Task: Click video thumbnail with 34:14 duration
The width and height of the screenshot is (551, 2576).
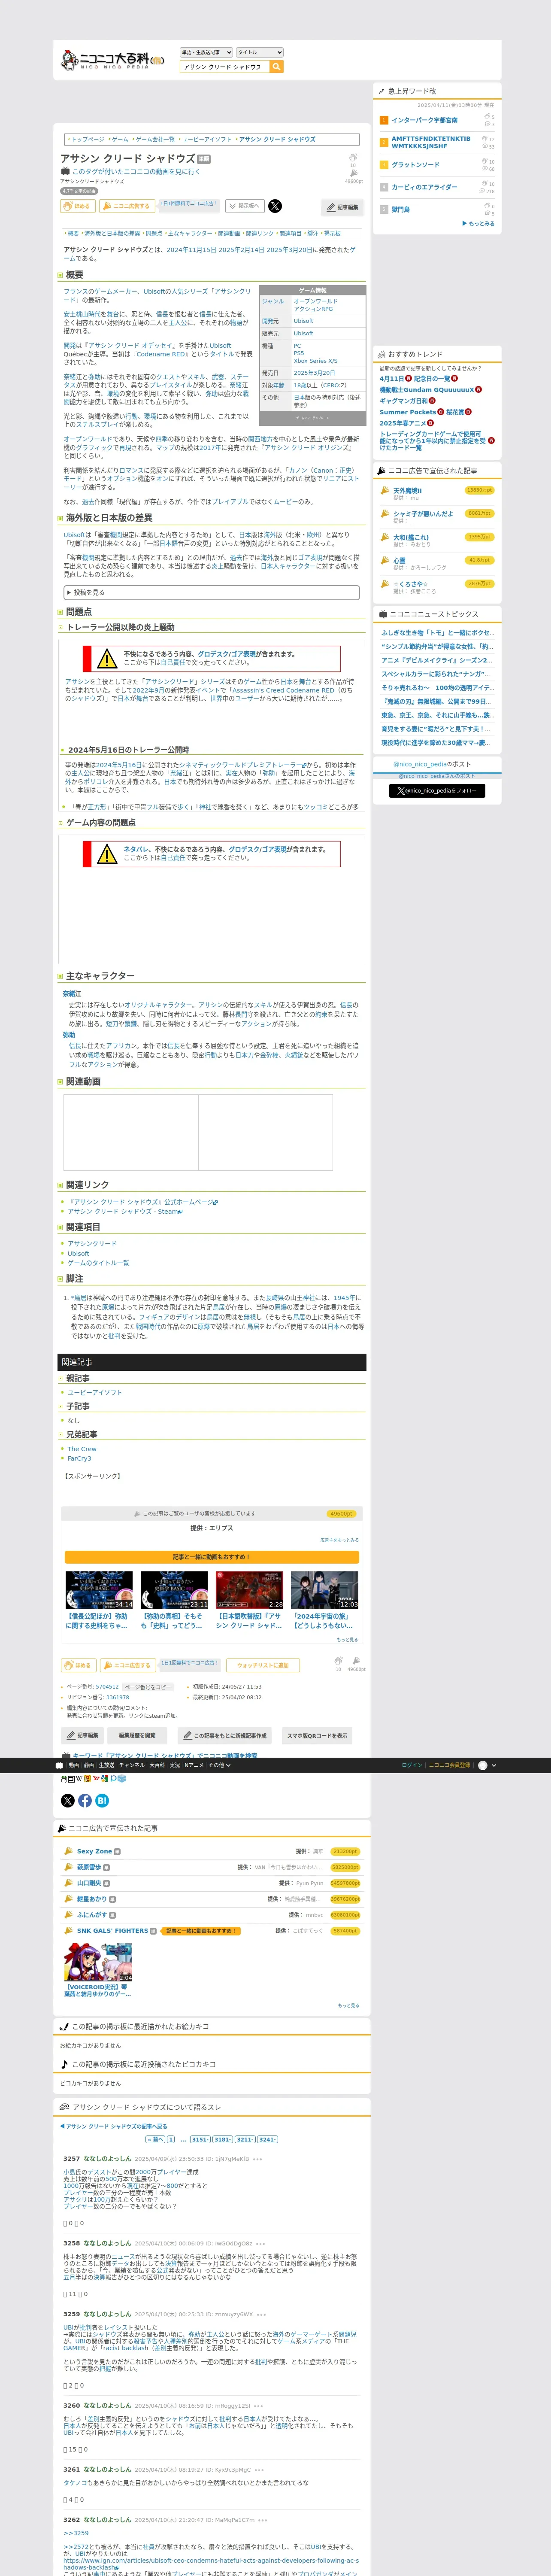Action: 99,1589
